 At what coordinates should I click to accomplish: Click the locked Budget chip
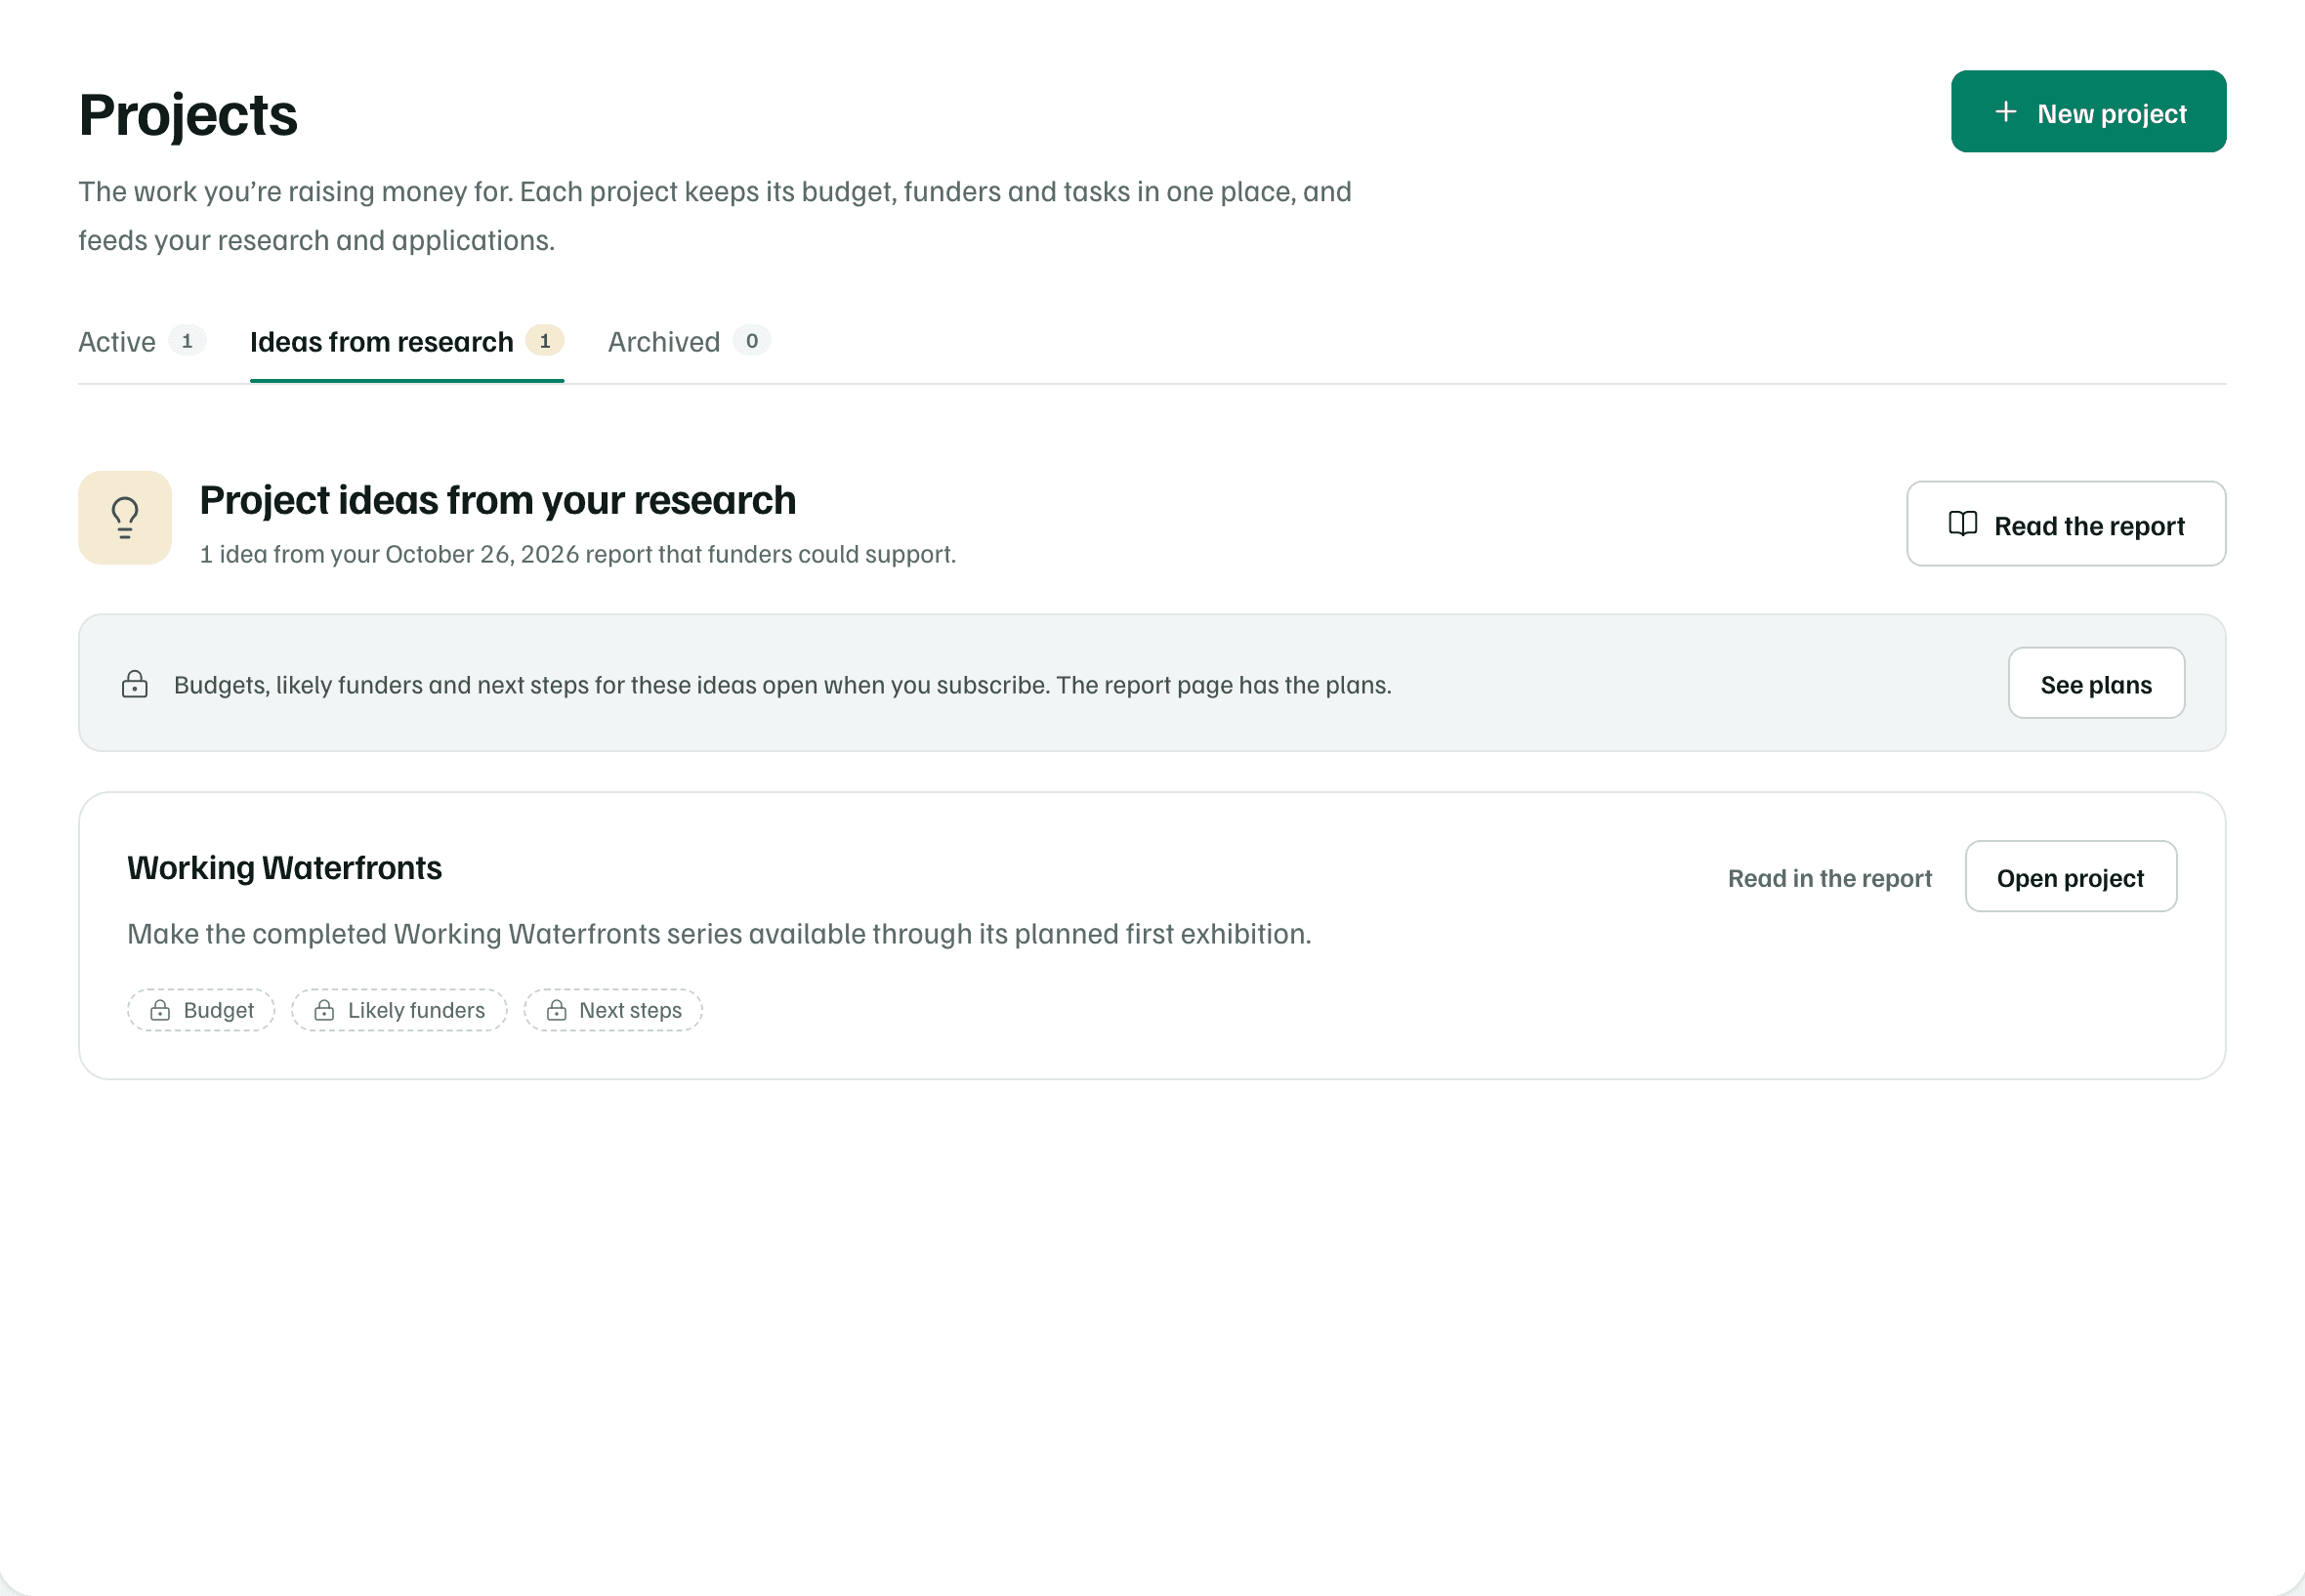coord(201,1010)
